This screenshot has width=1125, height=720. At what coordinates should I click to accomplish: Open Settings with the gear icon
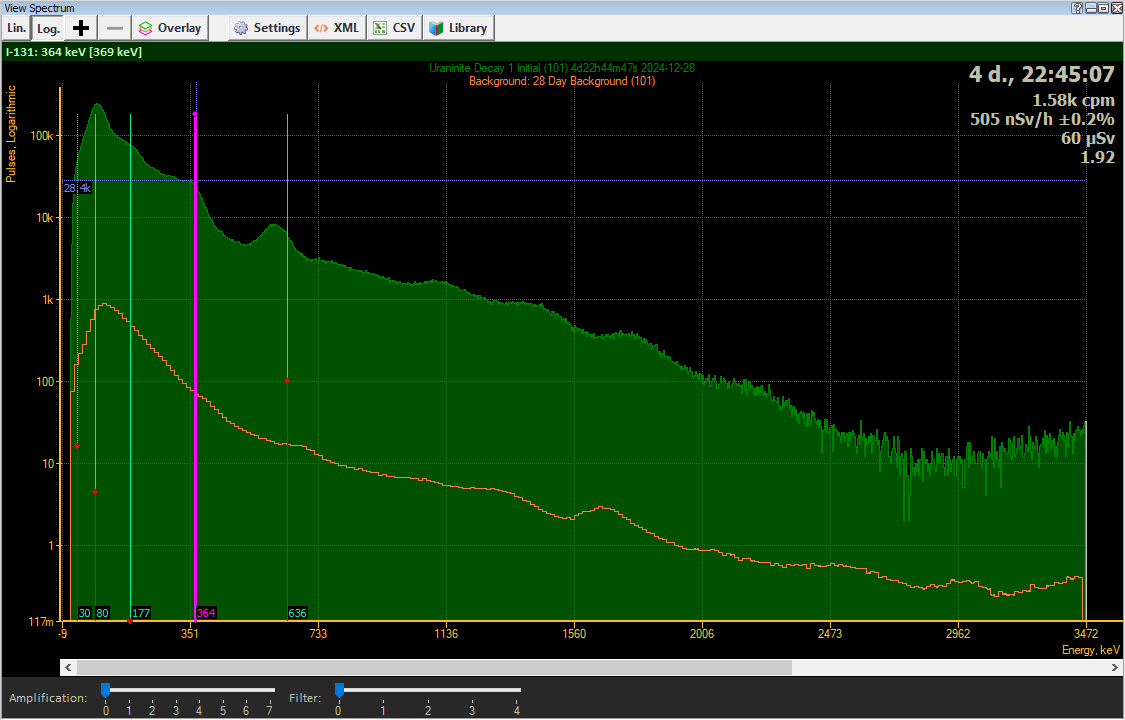coord(267,28)
